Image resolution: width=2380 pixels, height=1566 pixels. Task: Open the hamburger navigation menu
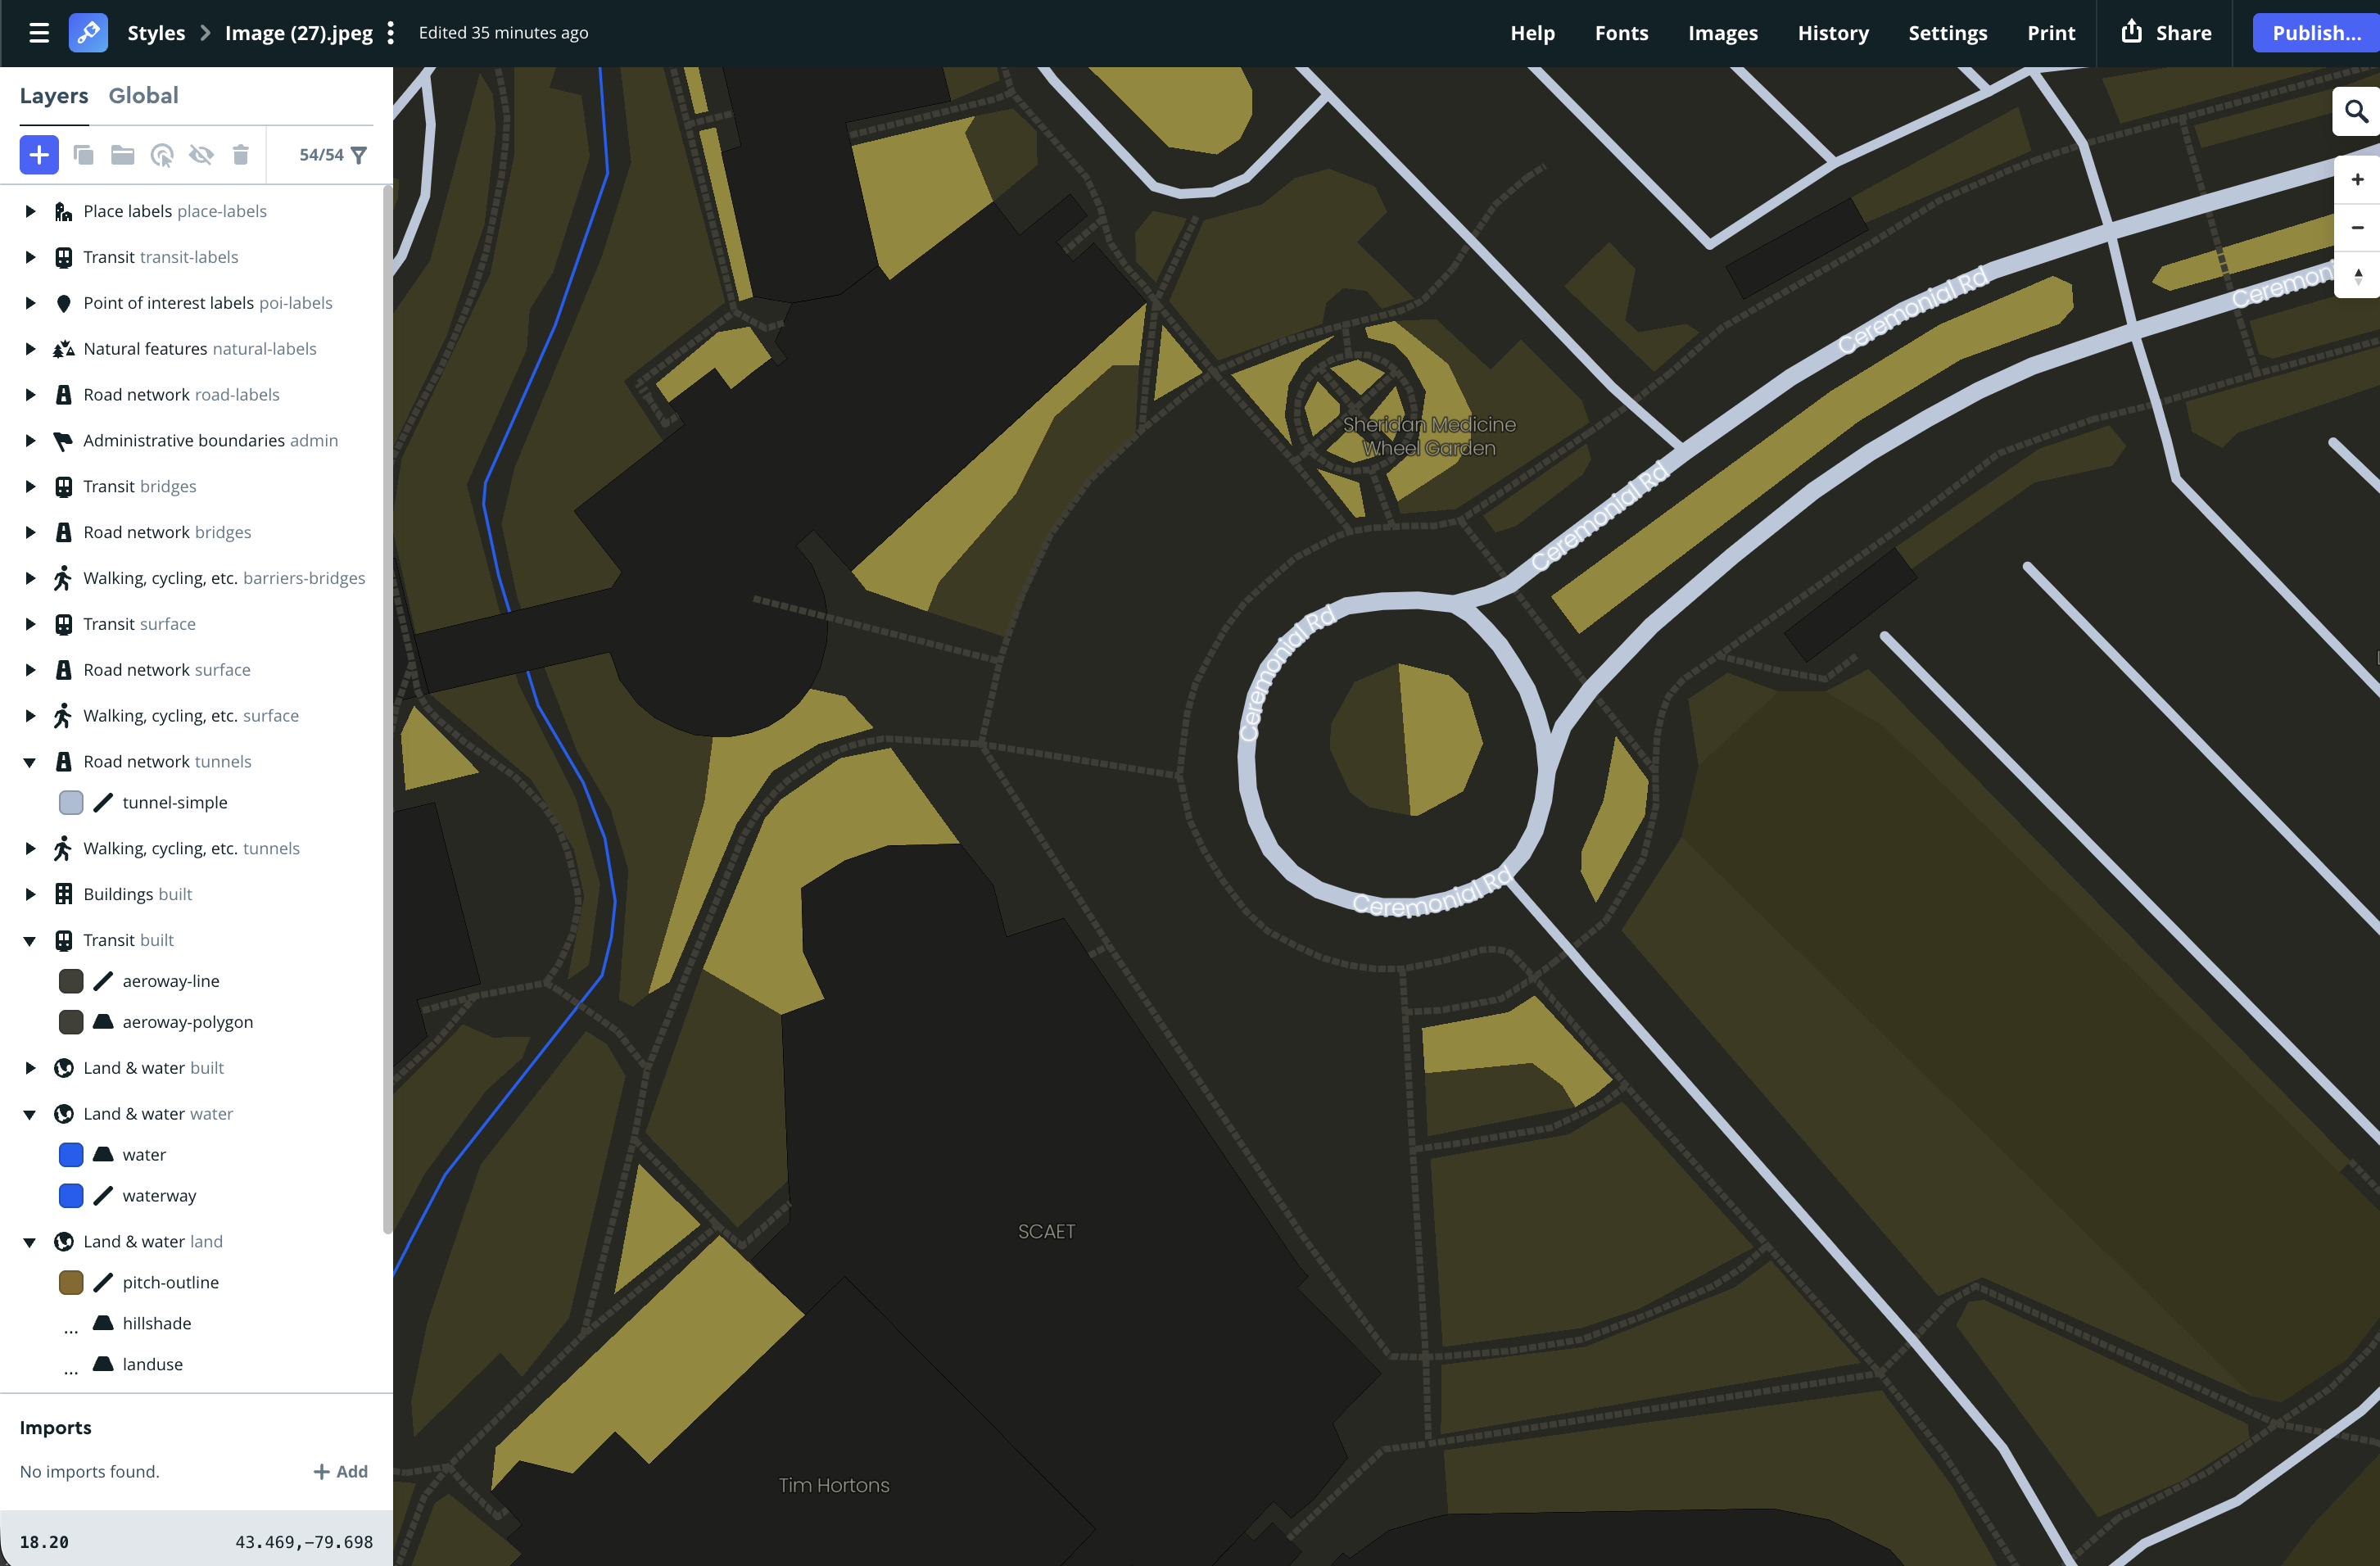point(39,32)
